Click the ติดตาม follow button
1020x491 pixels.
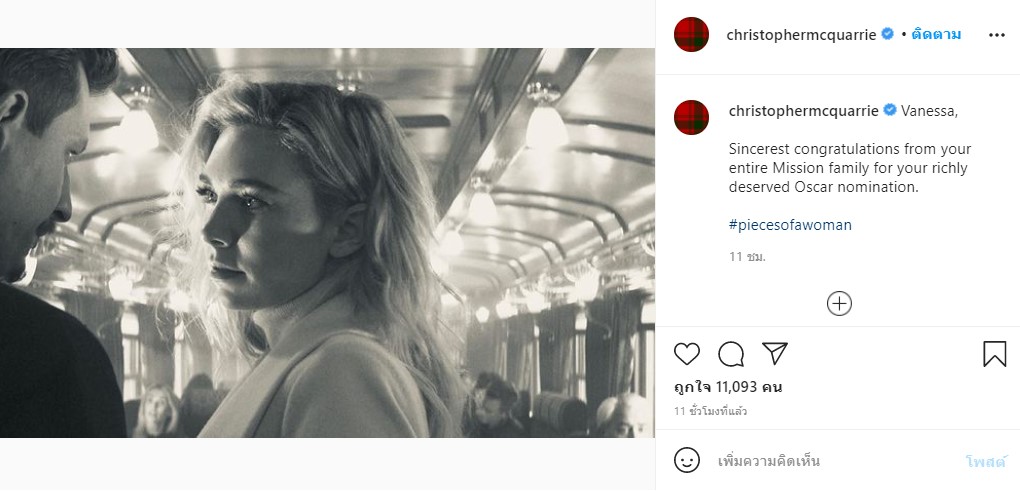click(x=937, y=35)
